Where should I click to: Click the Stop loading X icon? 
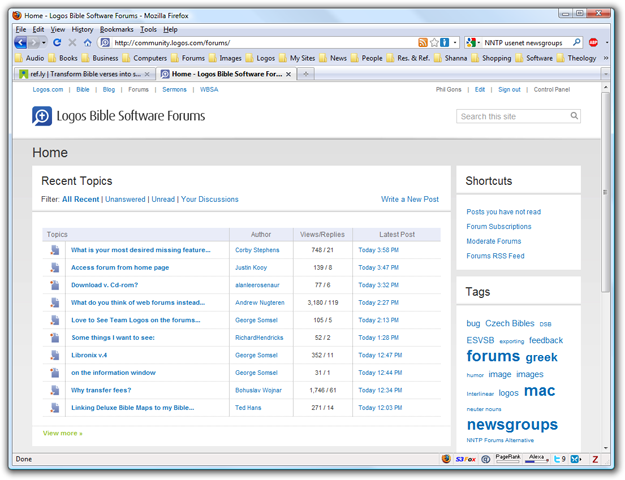click(x=72, y=42)
